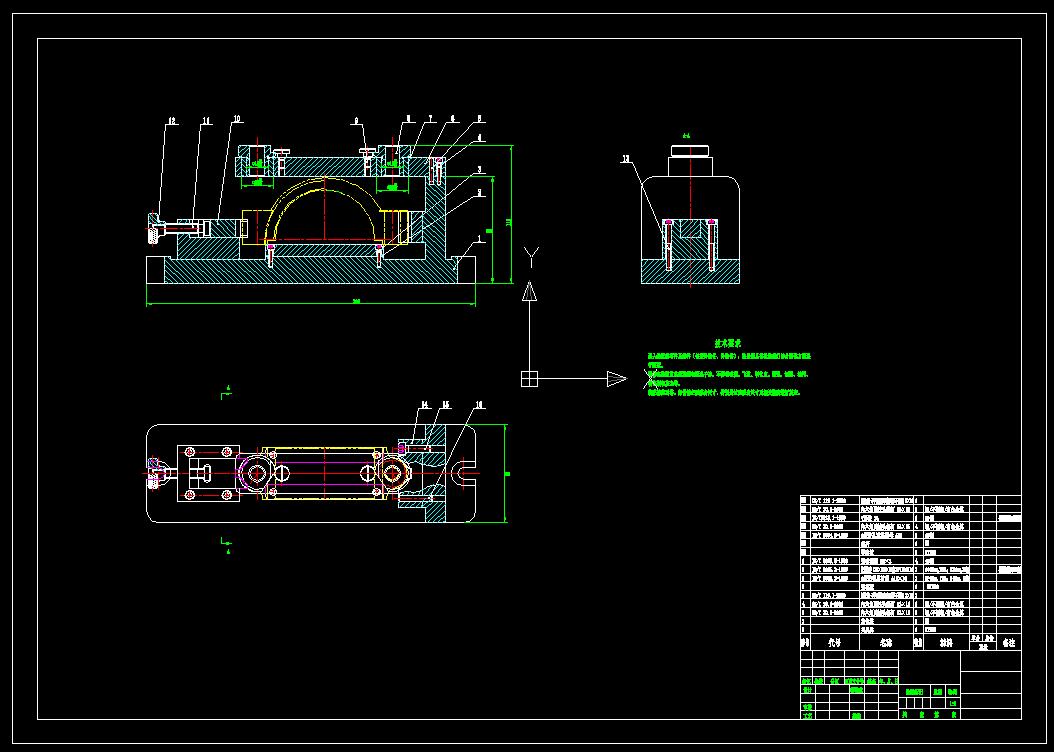This screenshot has width=1054, height=752.
Task: Select balloon number 11 in front view
Action: 206,121
